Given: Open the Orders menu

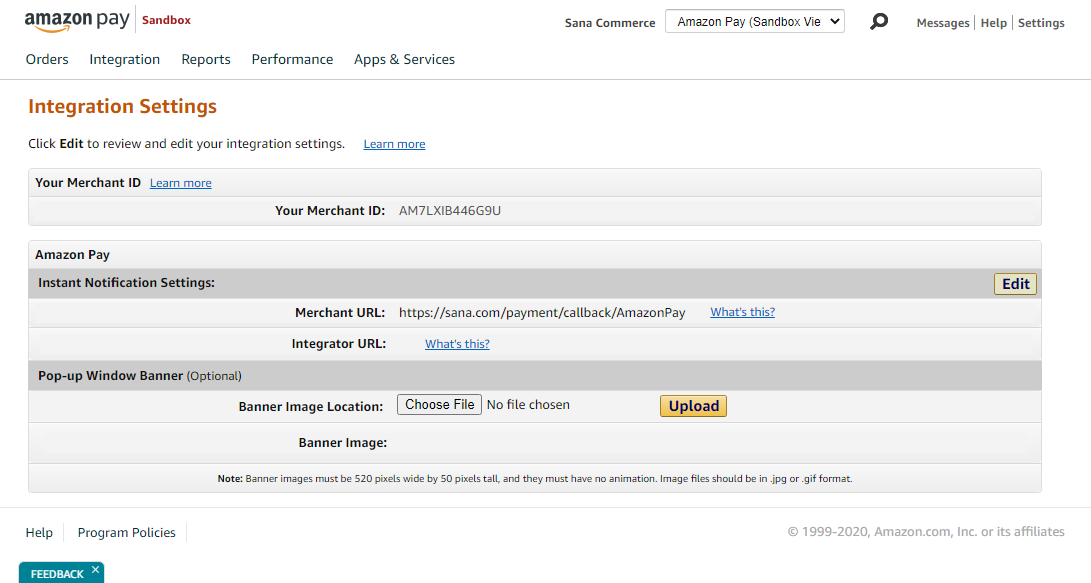Looking at the screenshot, I should coord(47,60).
